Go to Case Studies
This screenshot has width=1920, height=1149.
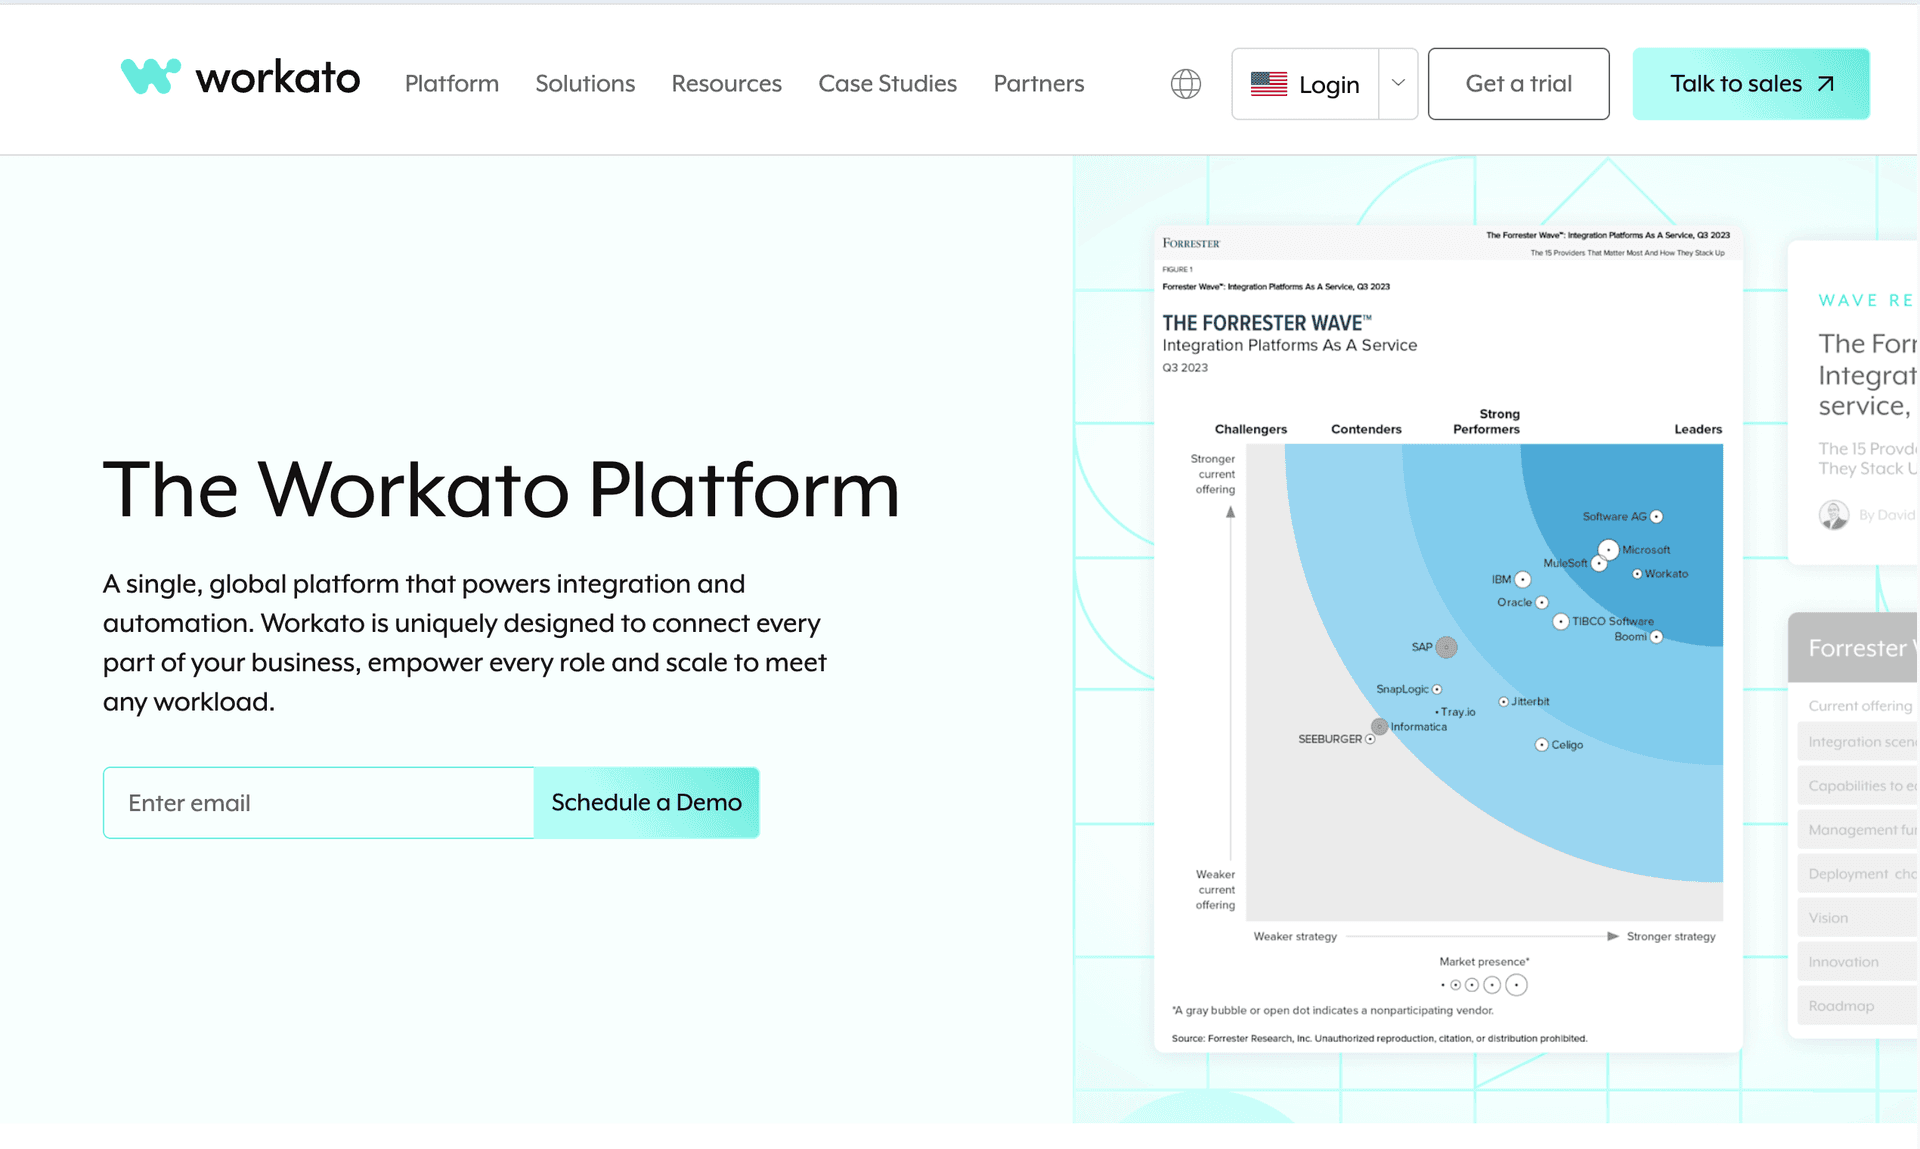click(888, 84)
